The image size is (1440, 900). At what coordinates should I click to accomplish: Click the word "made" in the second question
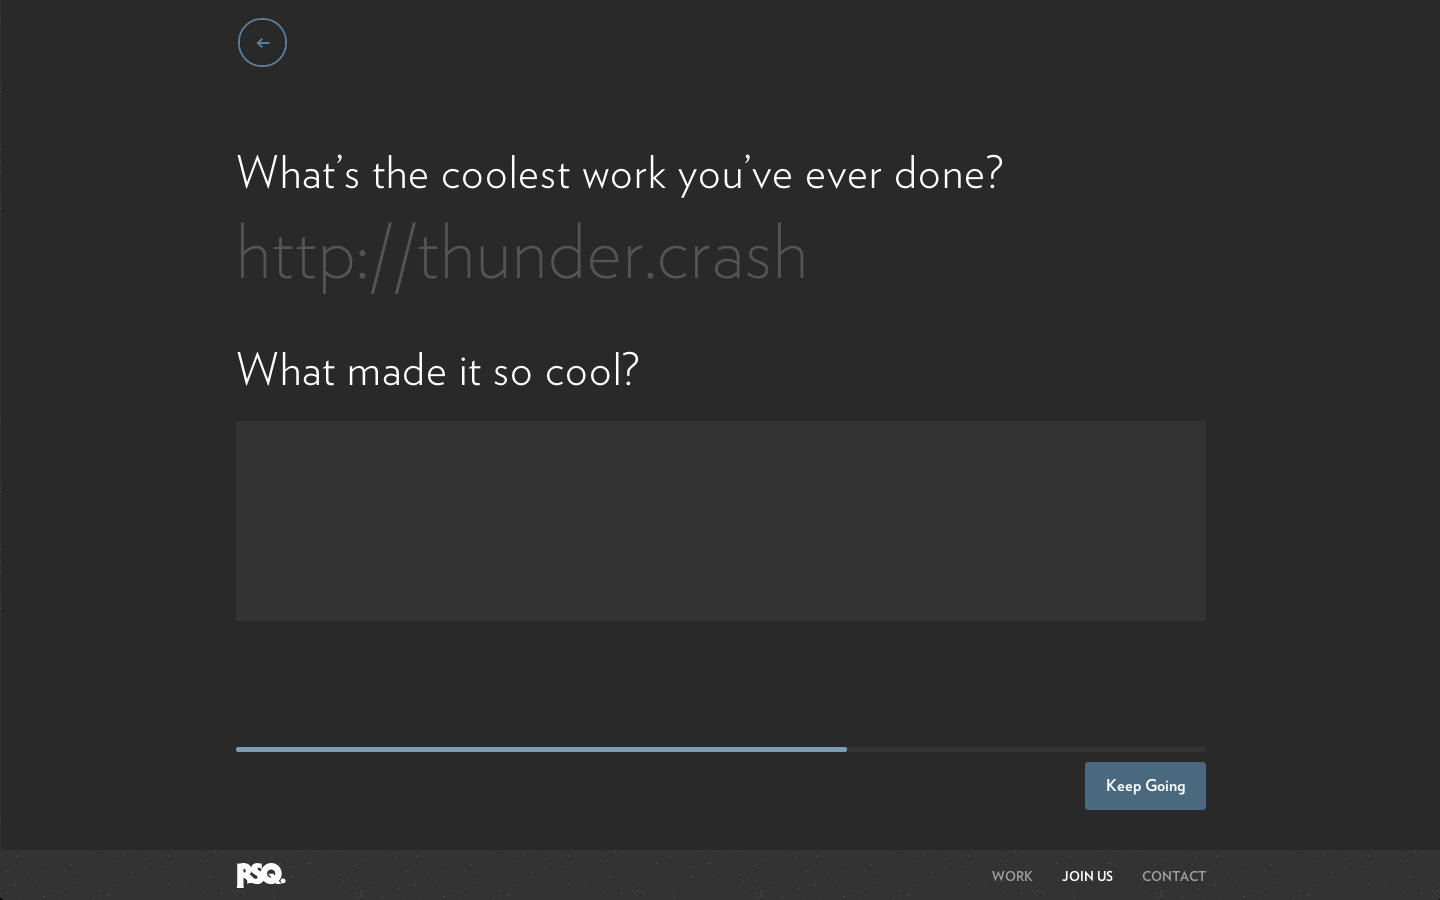(x=396, y=371)
